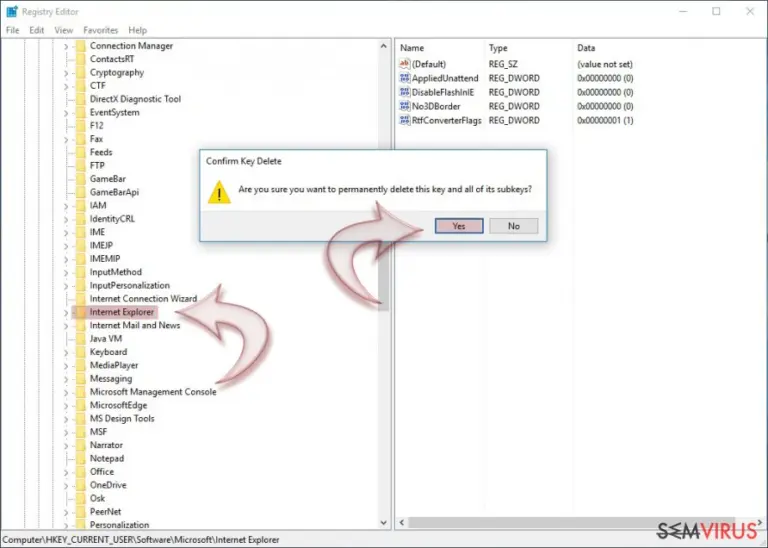Click the EventSystem folder icon
The width and height of the screenshot is (768, 548).
(81, 113)
